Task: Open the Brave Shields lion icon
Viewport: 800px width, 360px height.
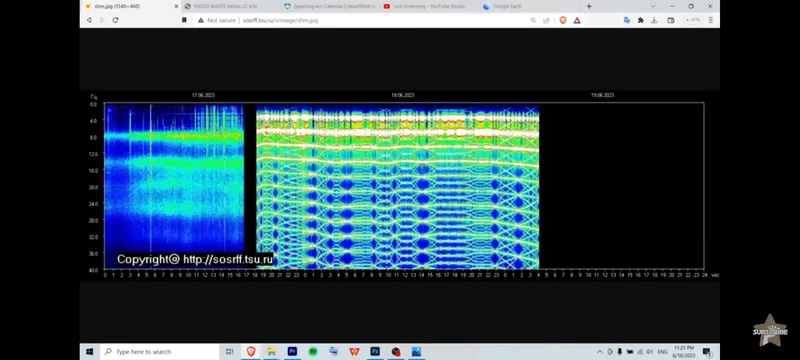Action: click(x=563, y=20)
